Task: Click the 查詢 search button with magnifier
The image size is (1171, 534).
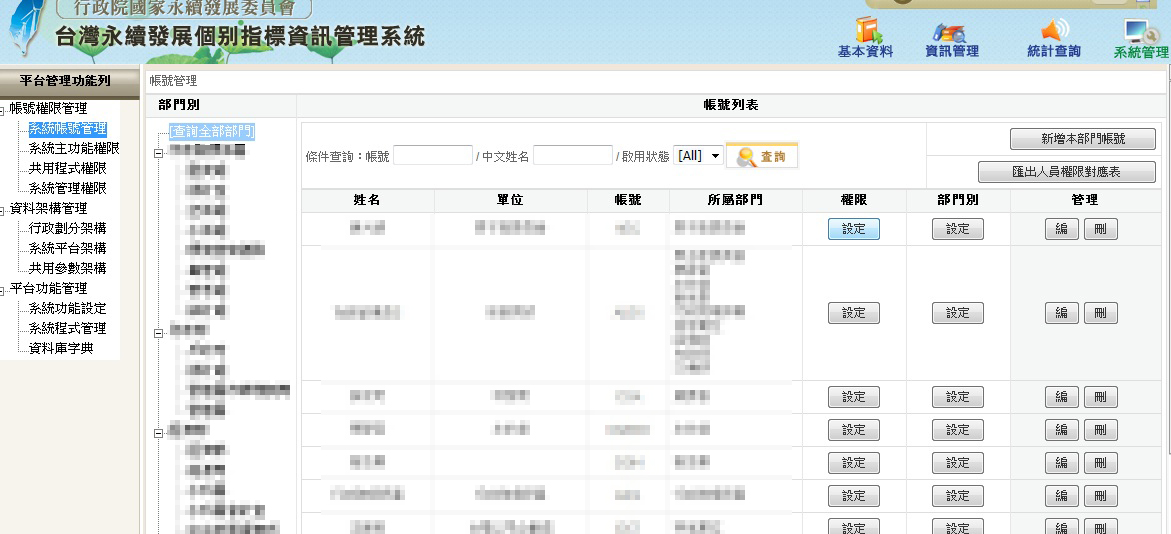Action: pyautogui.click(x=762, y=157)
